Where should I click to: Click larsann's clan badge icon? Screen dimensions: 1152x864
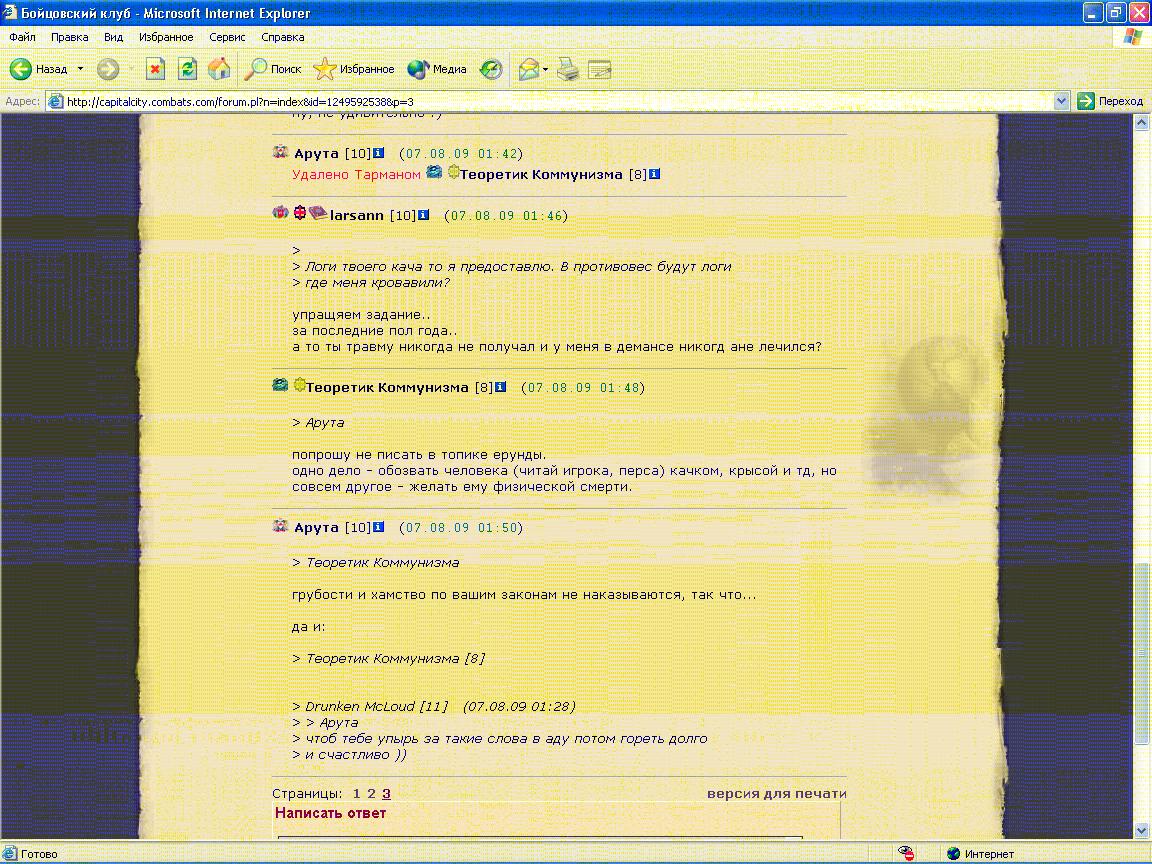click(x=300, y=213)
